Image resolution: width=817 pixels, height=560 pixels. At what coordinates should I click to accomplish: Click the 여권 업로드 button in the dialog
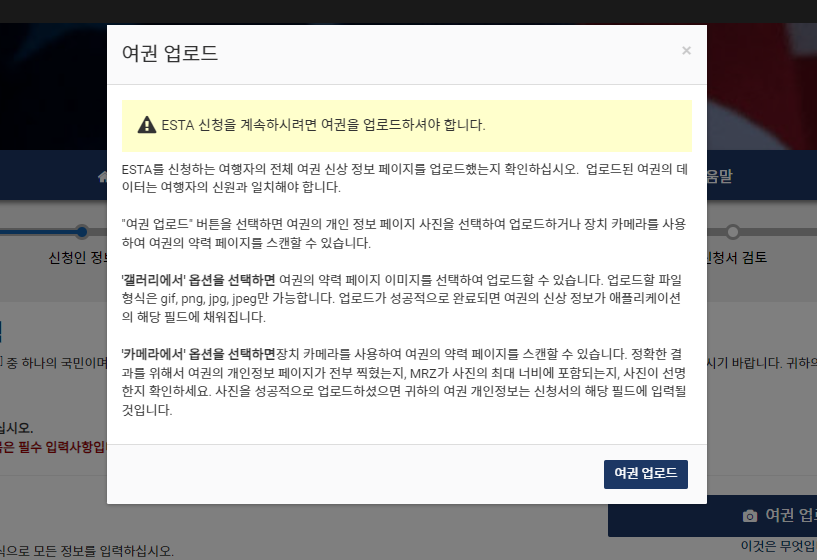(646, 474)
